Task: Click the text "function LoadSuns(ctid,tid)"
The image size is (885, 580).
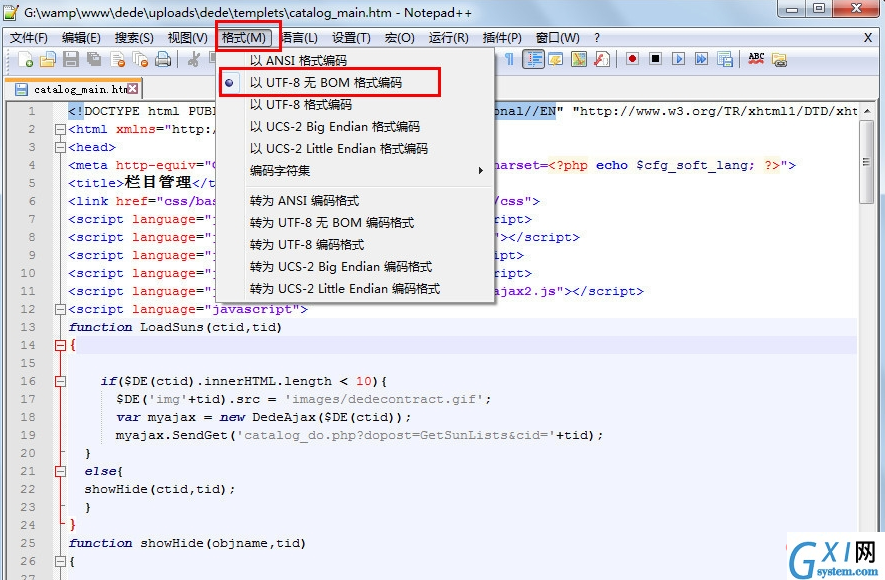Action: 175,327
